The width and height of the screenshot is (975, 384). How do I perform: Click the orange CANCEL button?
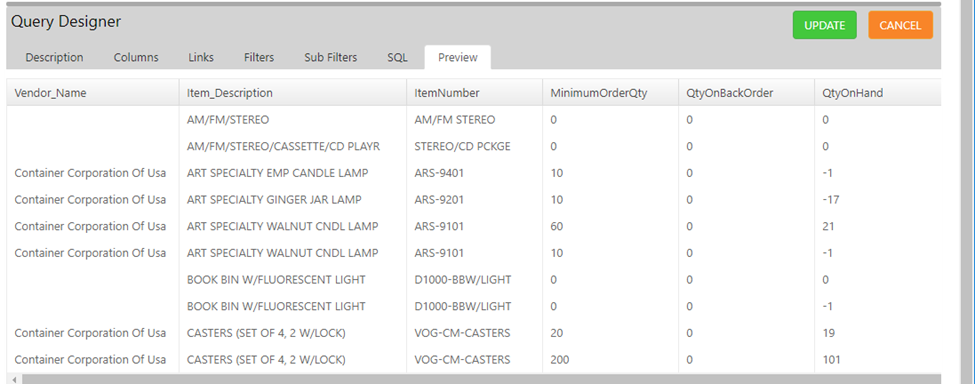click(900, 25)
